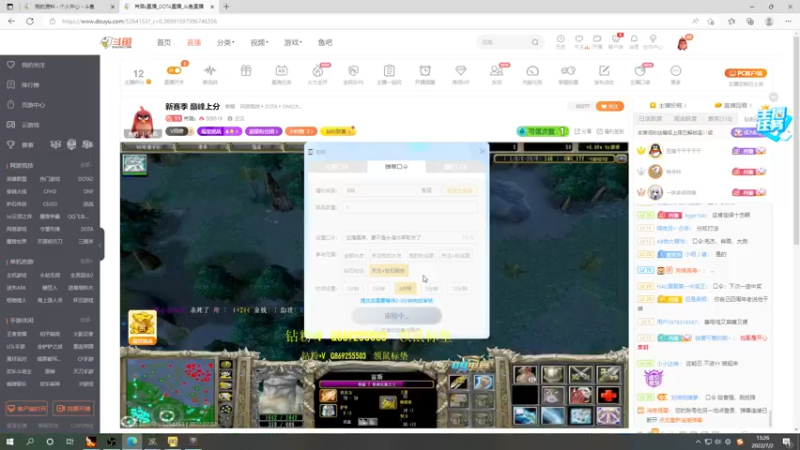Open the flame icon with NEW badge
This screenshot has height=450, width=800.
pyautogui.click(x=317, y=70)
